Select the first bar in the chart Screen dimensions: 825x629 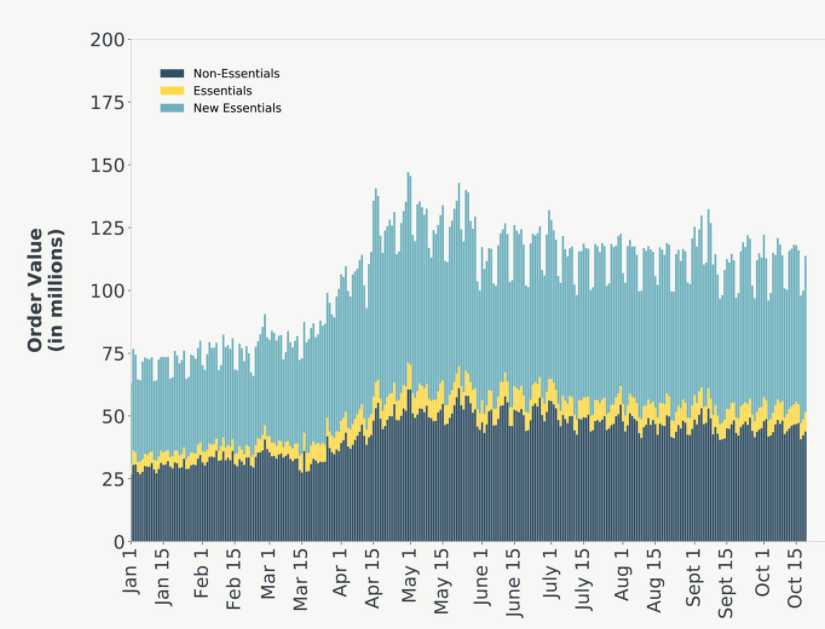pyautogui.click(x=131, y=450)
